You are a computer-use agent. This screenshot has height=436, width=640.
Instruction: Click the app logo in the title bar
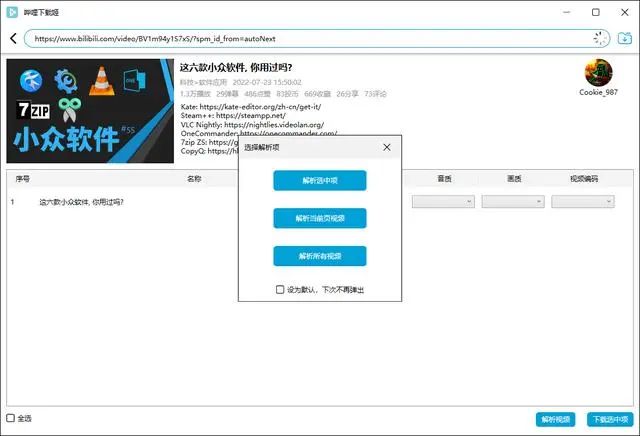pos(12,12)
